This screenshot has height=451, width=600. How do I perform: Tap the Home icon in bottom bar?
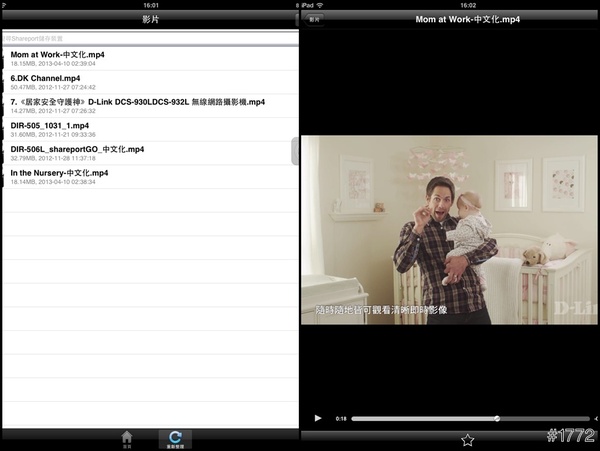point(126,438)
